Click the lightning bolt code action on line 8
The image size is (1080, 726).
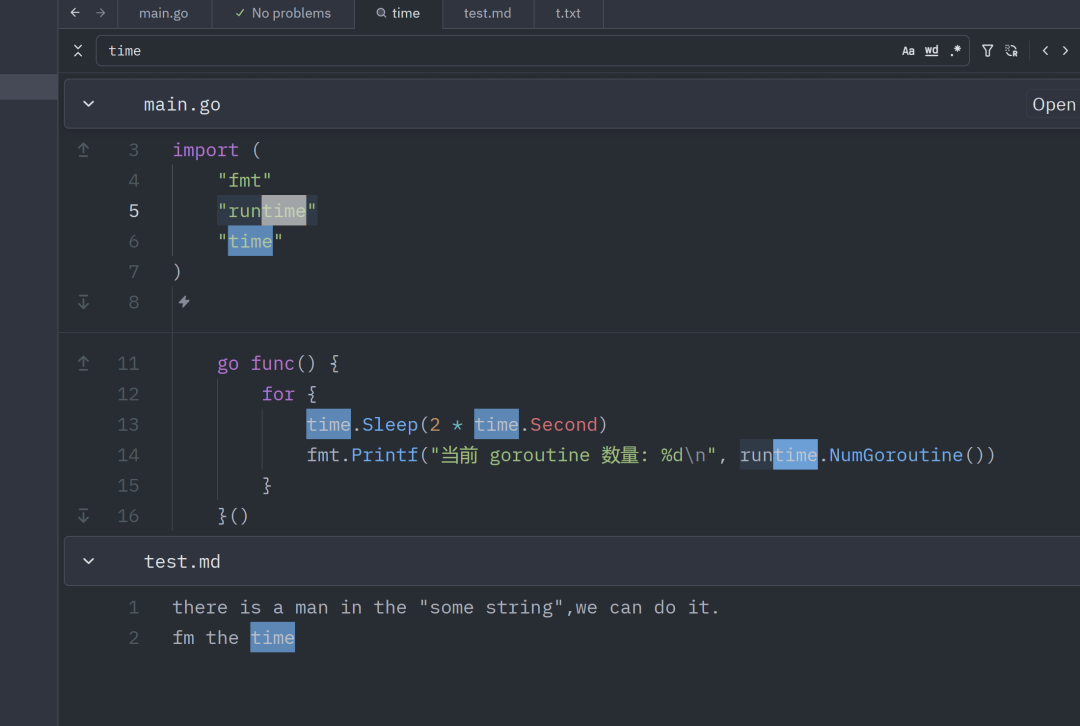(184, 302)
